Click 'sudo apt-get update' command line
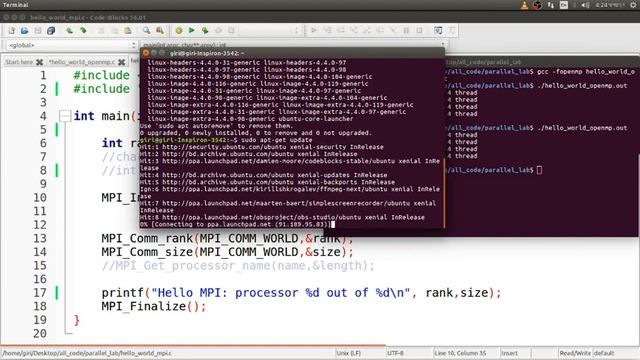This screenshot has height=360, width=640. pos(278,140)
